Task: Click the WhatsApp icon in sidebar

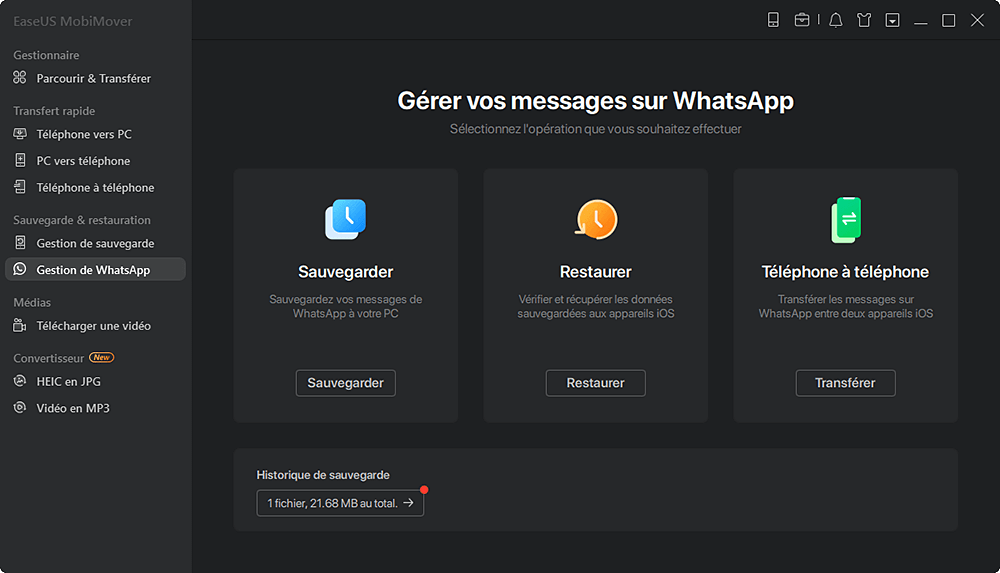Action: 20,269
